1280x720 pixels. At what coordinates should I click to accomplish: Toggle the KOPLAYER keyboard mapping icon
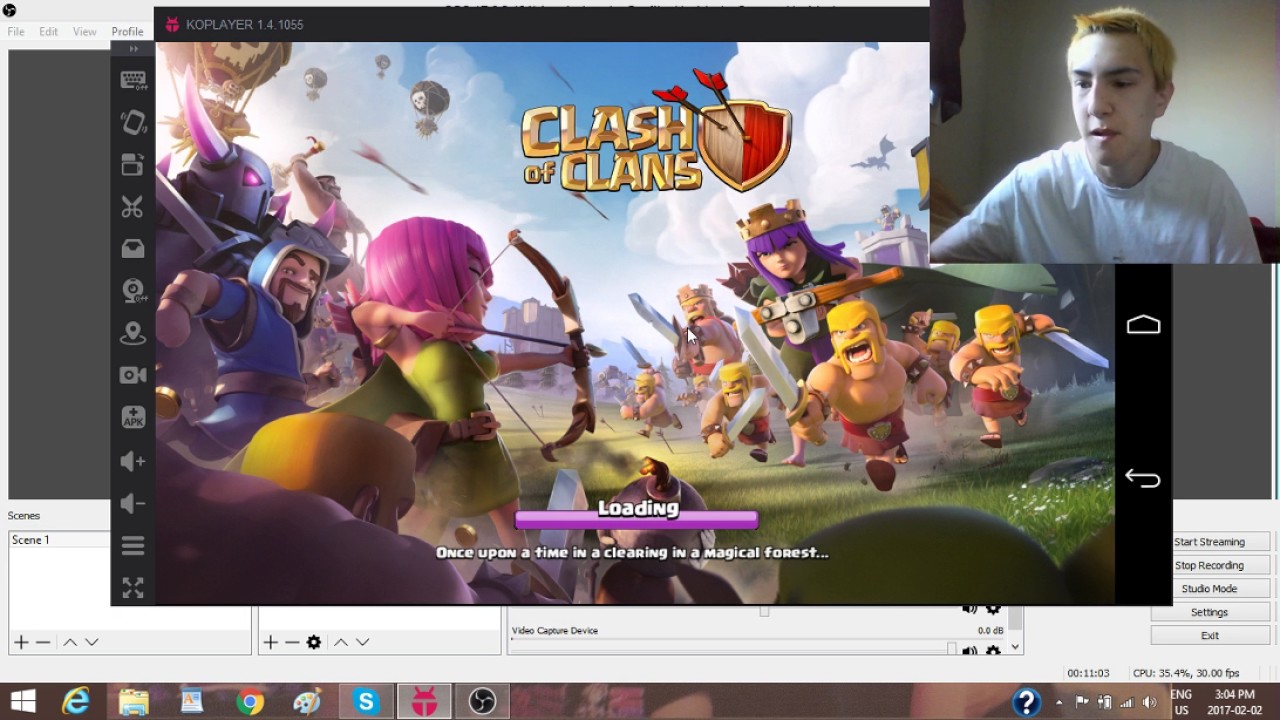point(133,81)
